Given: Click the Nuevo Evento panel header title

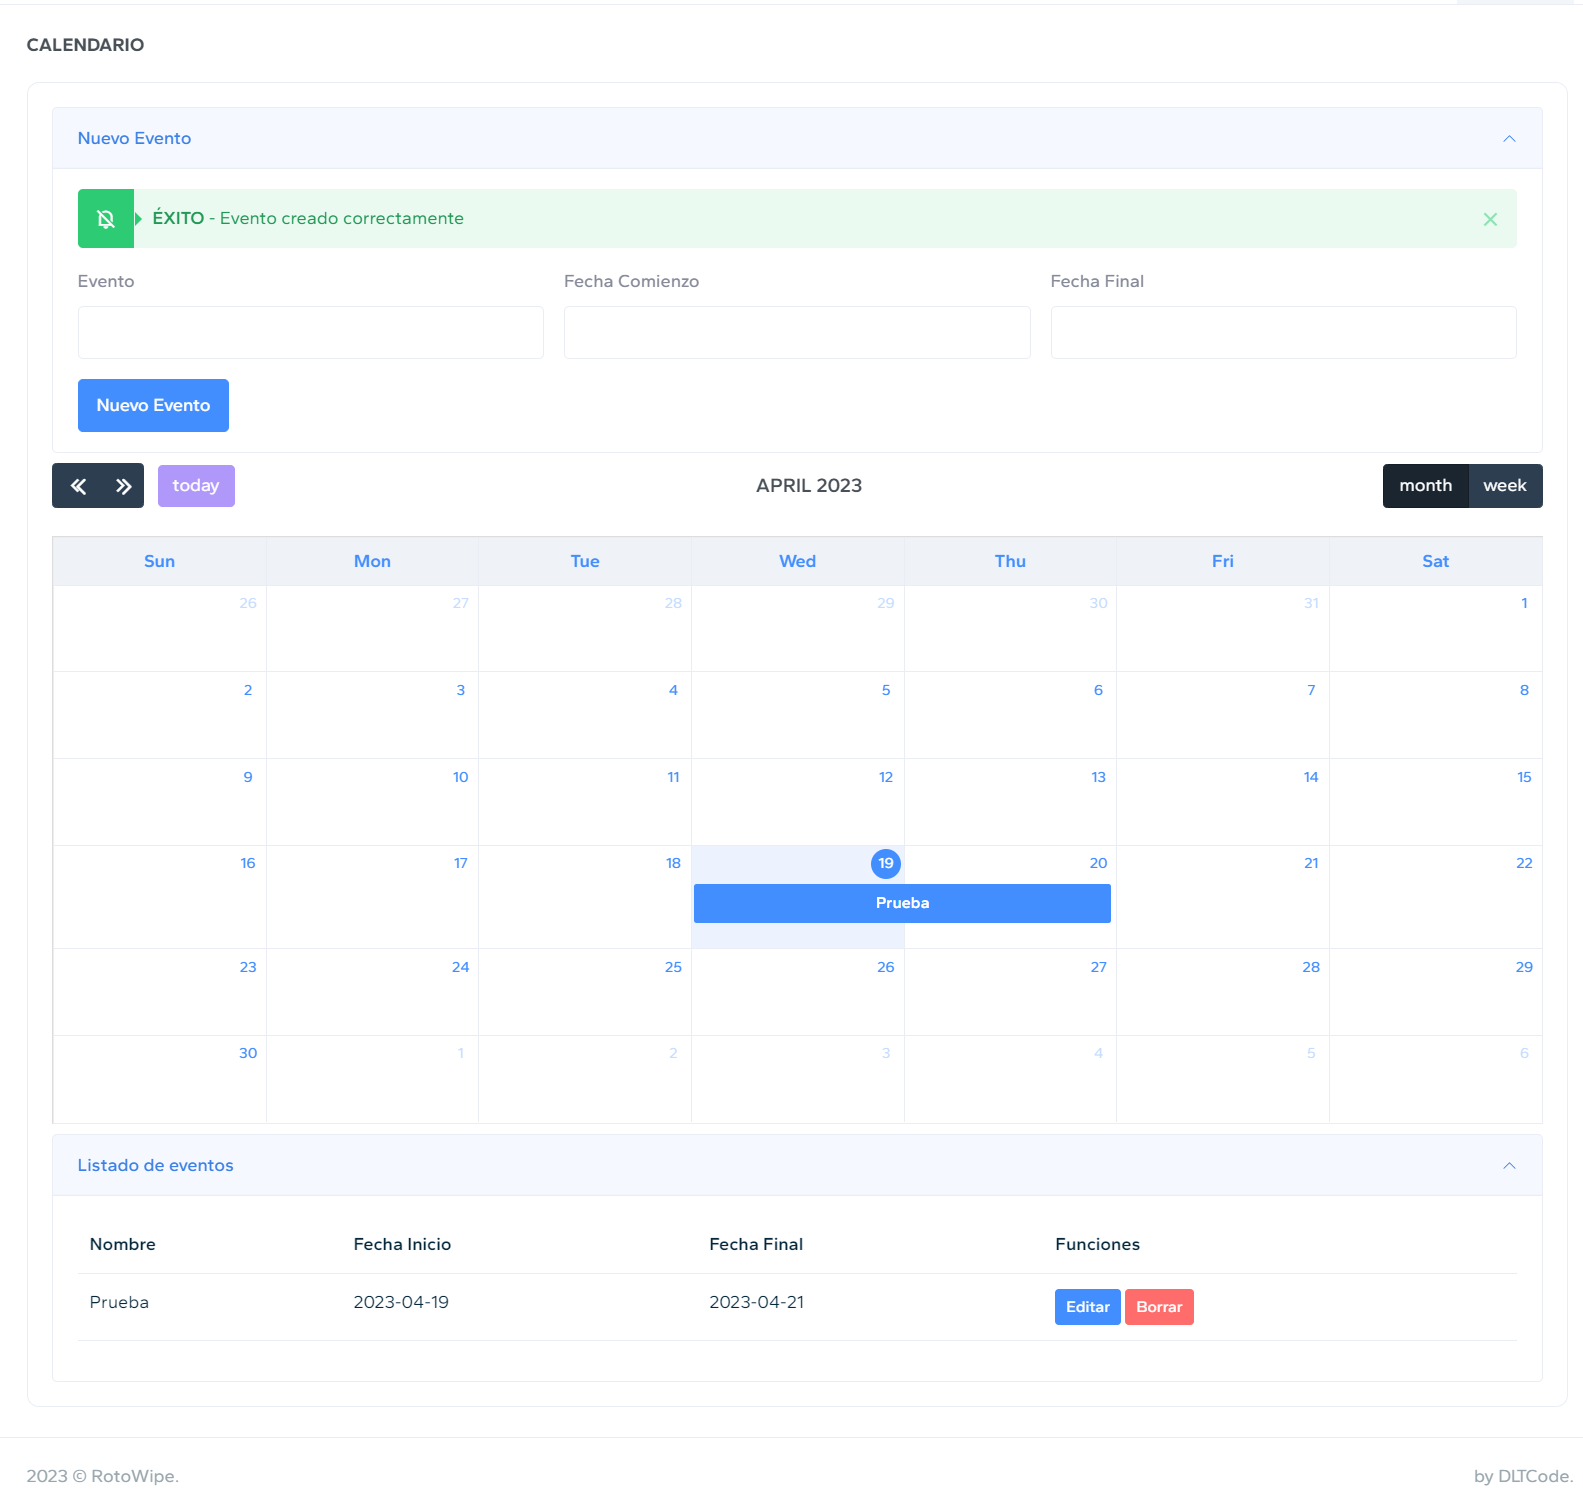Looking at the screenshot, I should click(x=134, y=139).
